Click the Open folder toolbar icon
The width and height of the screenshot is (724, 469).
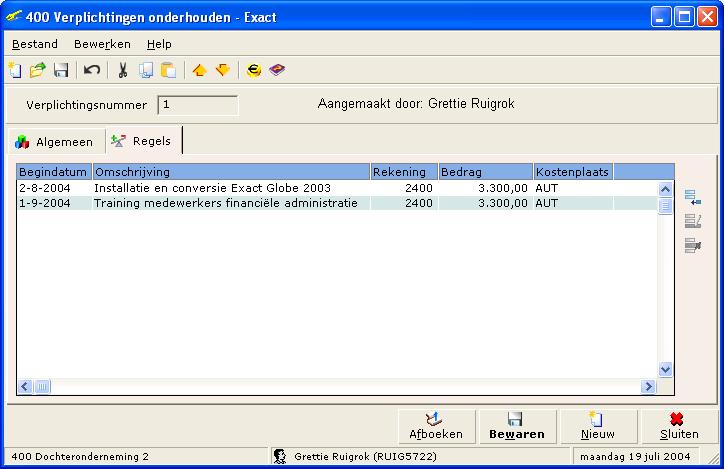tap(37, 70)
